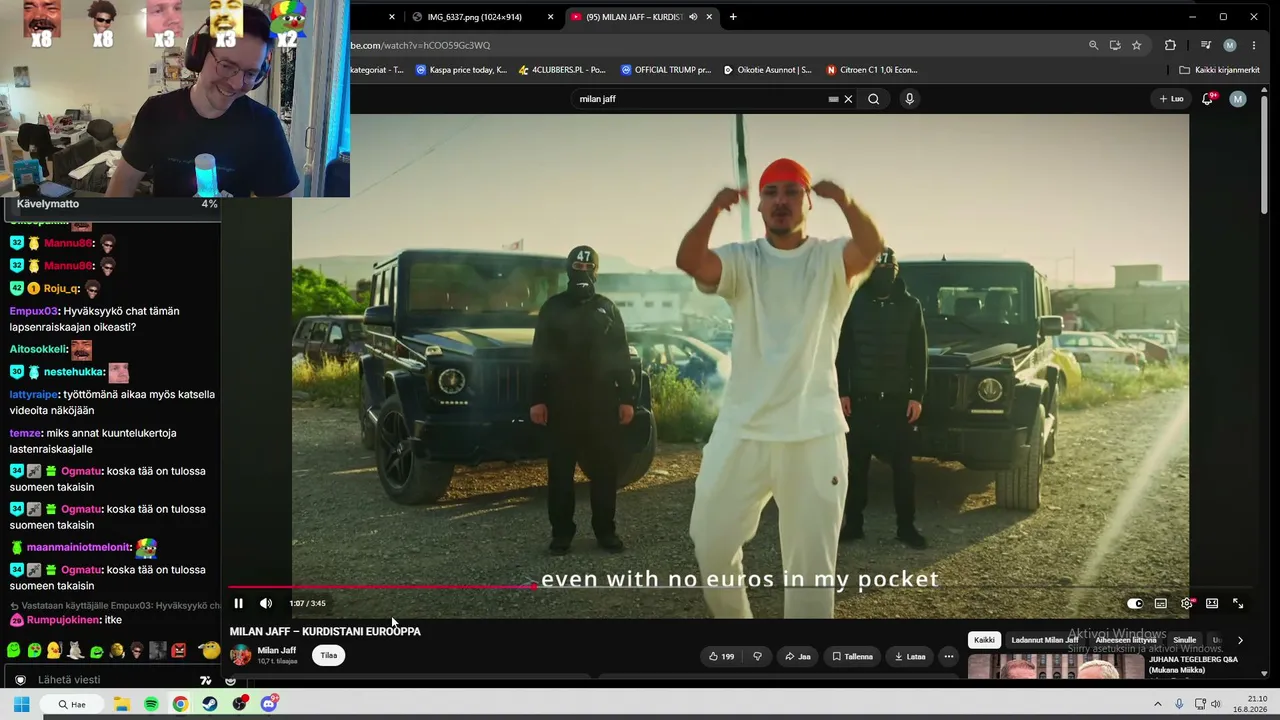Open the Citroen C1 bookmark
Image resolution: width=1280 pixels, height=720 pixels.
click(x=871, y=70)
